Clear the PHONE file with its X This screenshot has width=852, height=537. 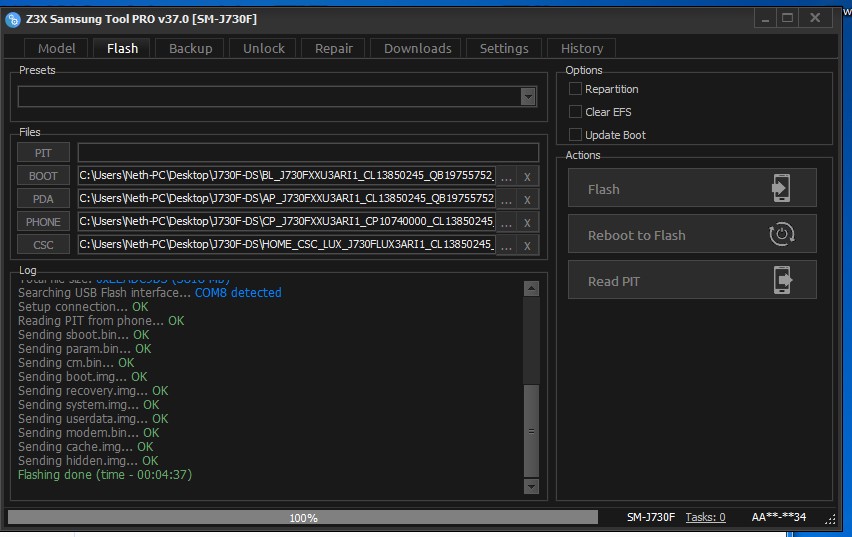coord(527,222)
